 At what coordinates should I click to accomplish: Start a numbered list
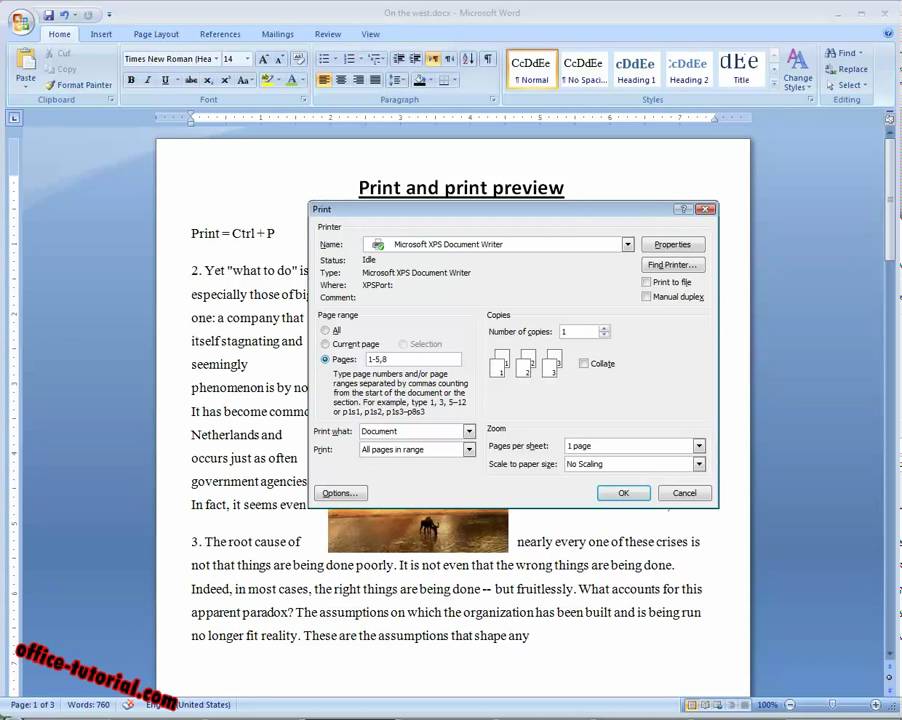(x=349, y=59)
